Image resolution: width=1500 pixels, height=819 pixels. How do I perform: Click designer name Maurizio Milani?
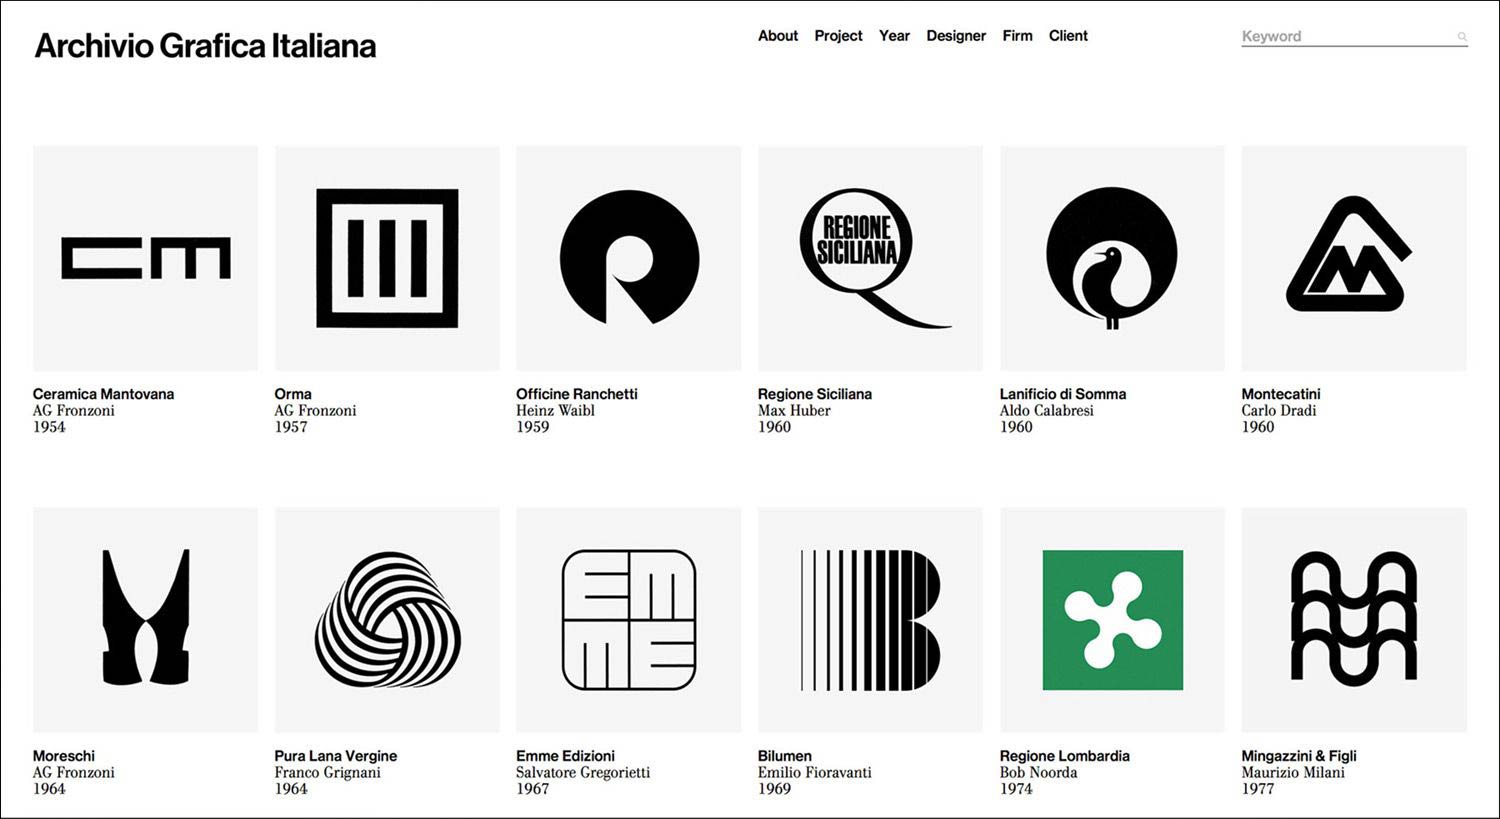tap(1293, 772)
